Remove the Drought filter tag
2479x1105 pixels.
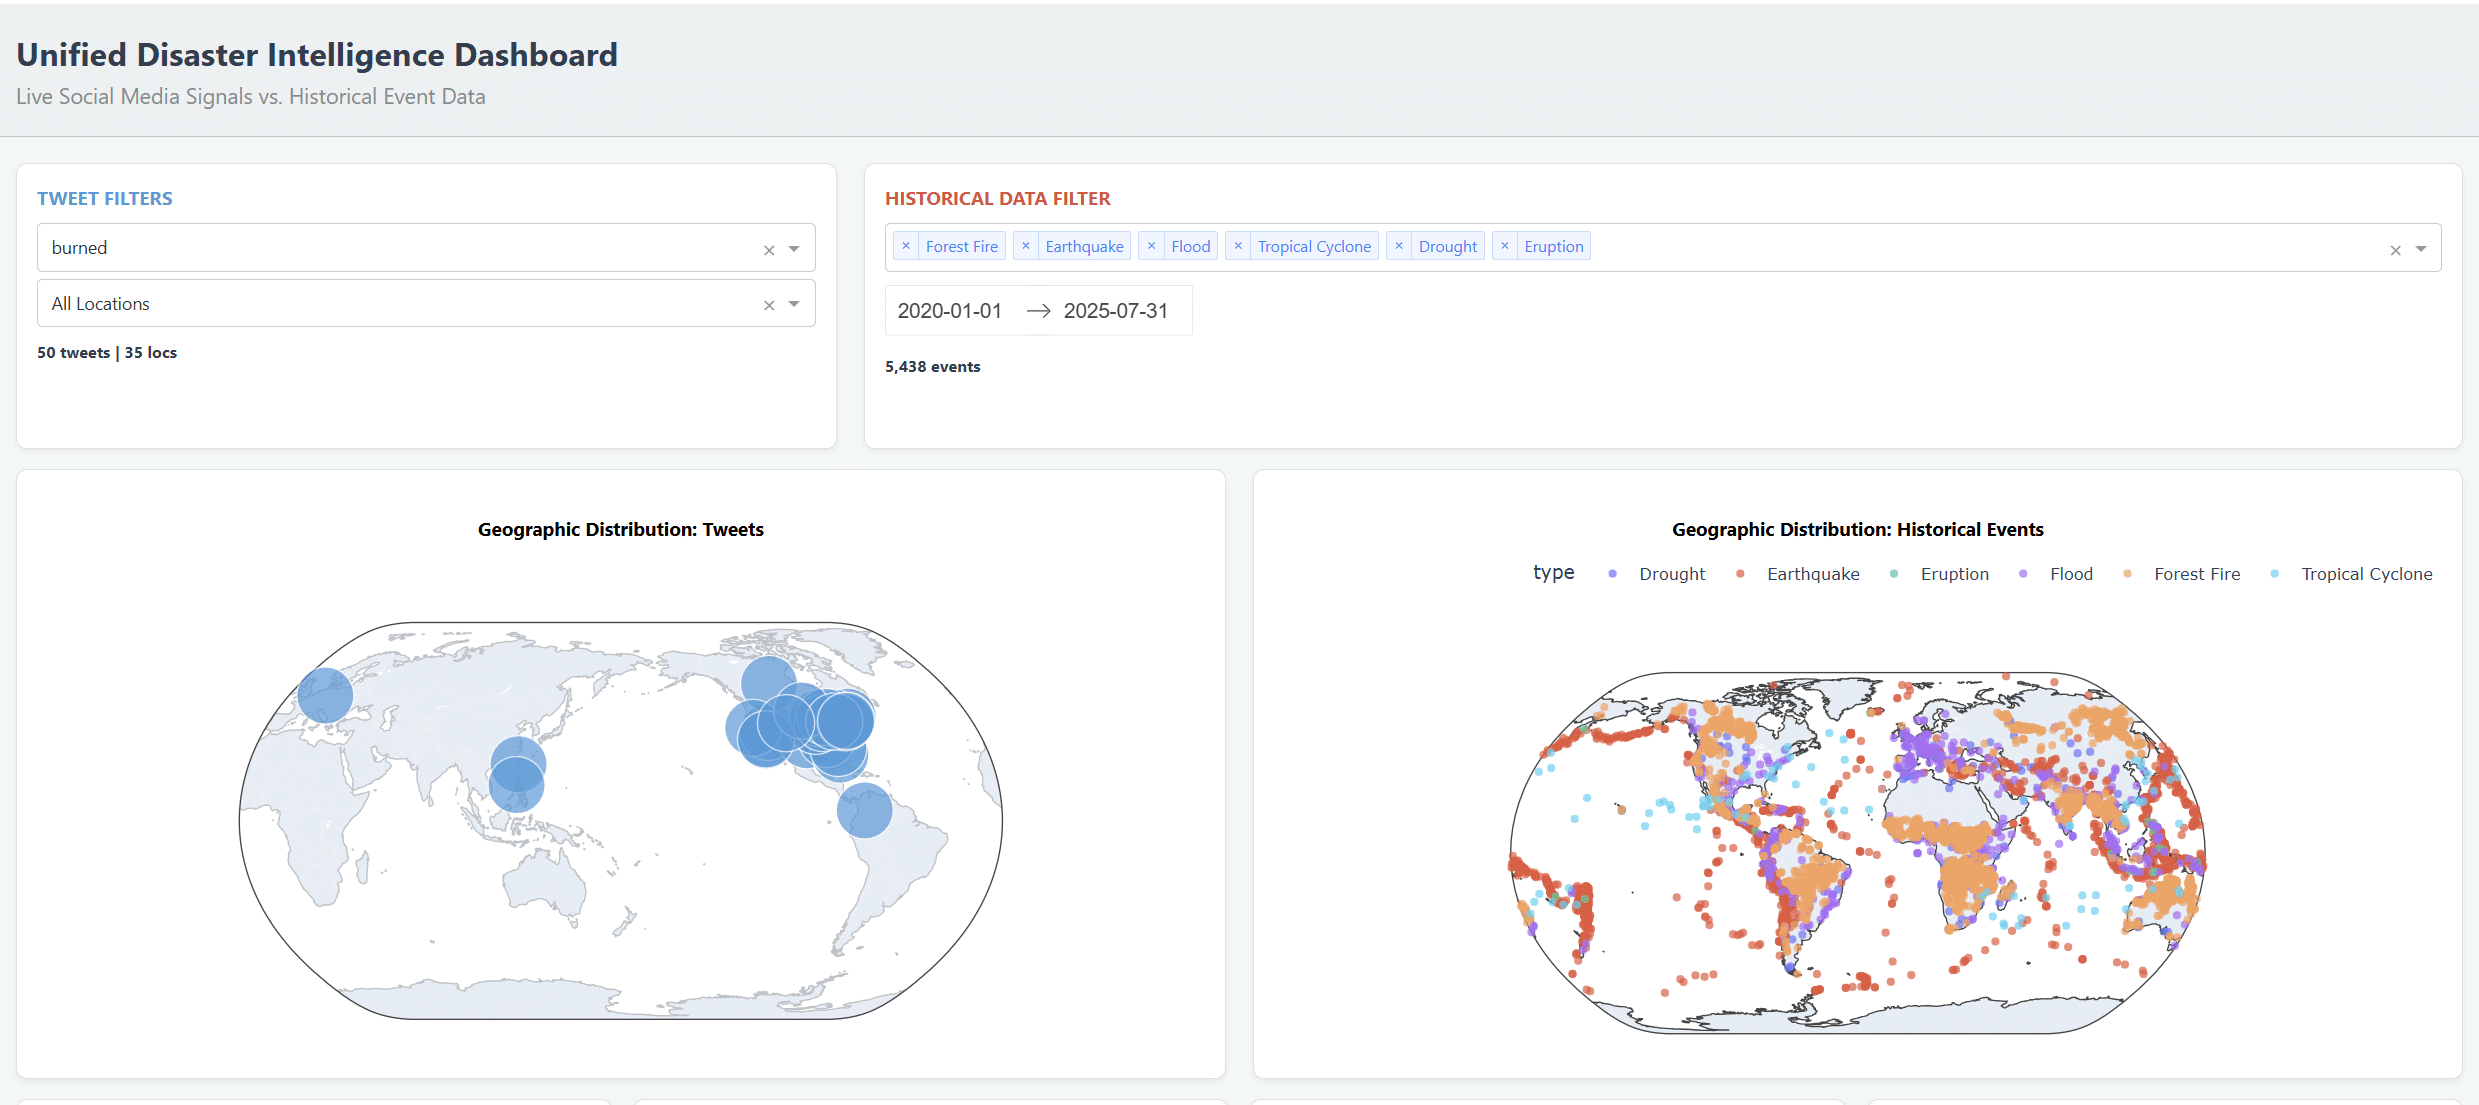(x=1399, y=246)
